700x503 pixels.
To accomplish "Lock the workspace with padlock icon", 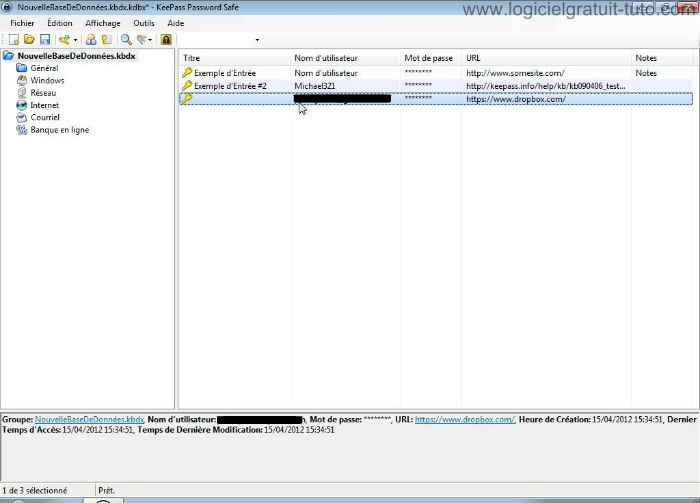I will (x=166, y=40).
